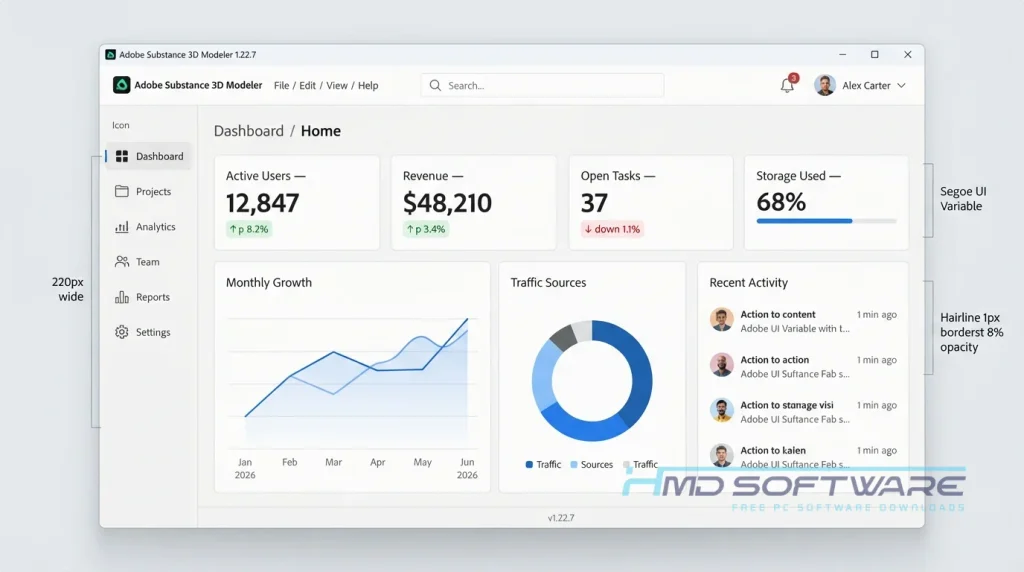Image resolution: width=1024 pixels, height=572 pixels.
Task: Click the up 8.2% badge
Action: point(249,229)
